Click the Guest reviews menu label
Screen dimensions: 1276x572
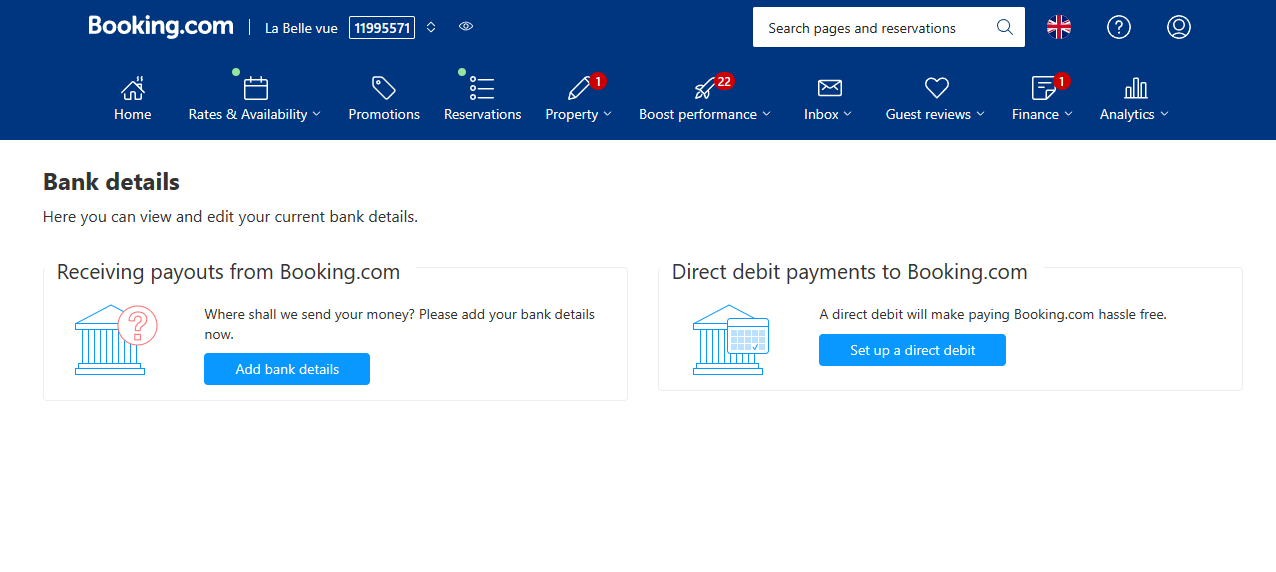click(x=928, y=114)
